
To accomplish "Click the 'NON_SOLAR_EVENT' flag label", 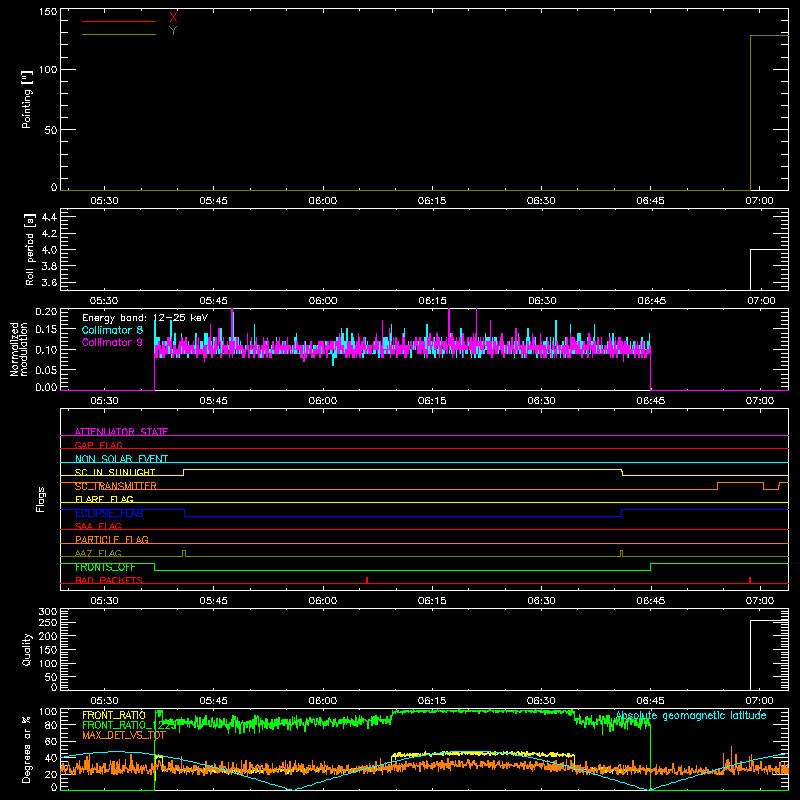I will 121,459.
